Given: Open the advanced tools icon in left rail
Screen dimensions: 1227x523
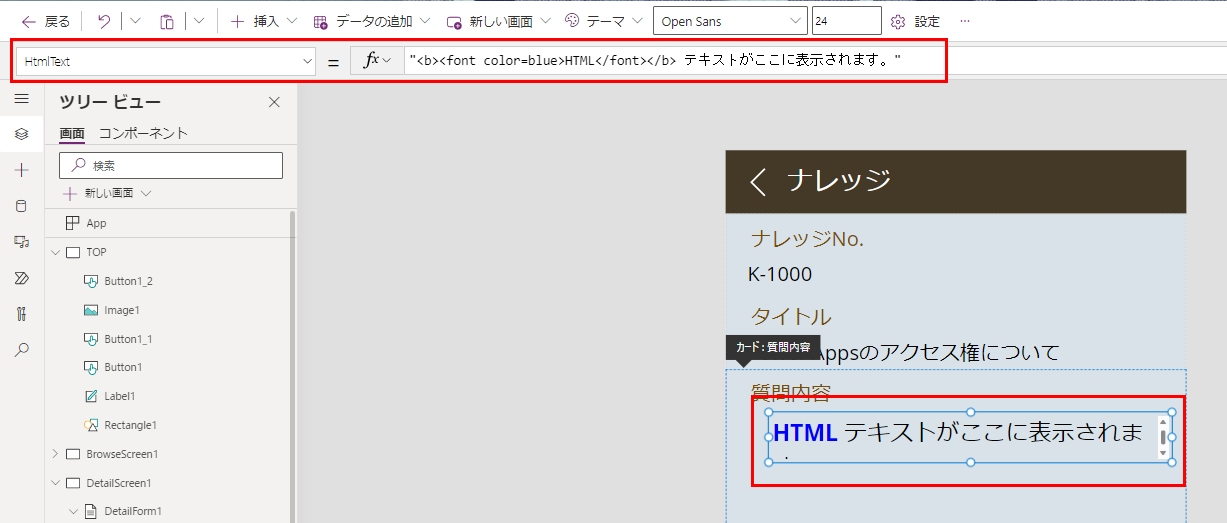Looking at the screenshot, I should (21, 314).
